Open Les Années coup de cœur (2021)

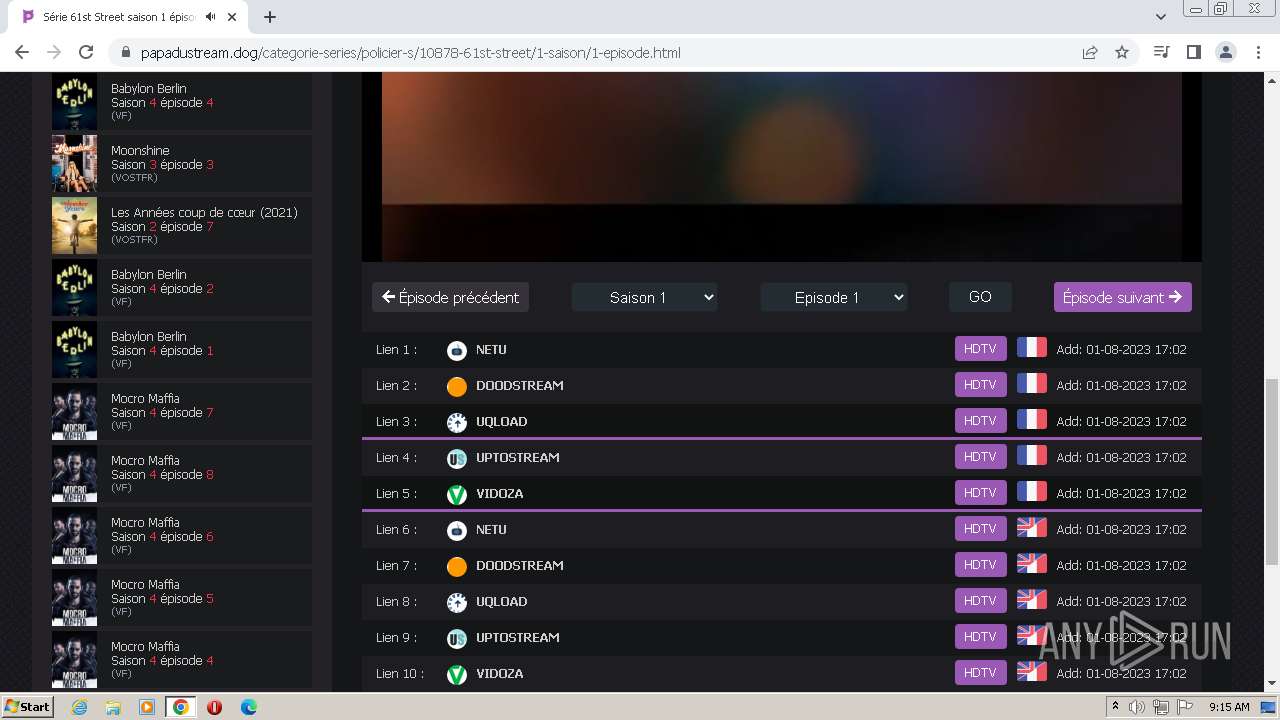(x=182, y=225)
